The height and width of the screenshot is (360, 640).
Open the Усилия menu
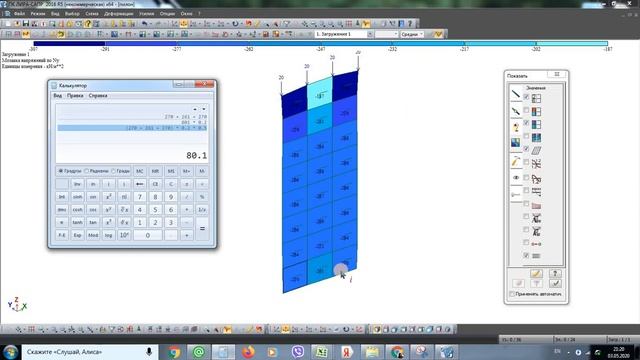pos(147,13)
